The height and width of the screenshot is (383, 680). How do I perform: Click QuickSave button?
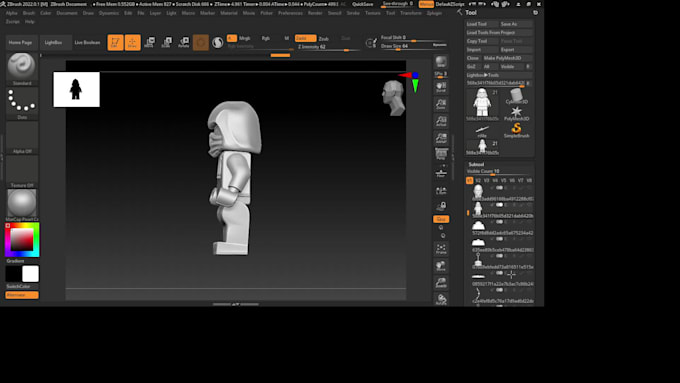coord(363,4)
